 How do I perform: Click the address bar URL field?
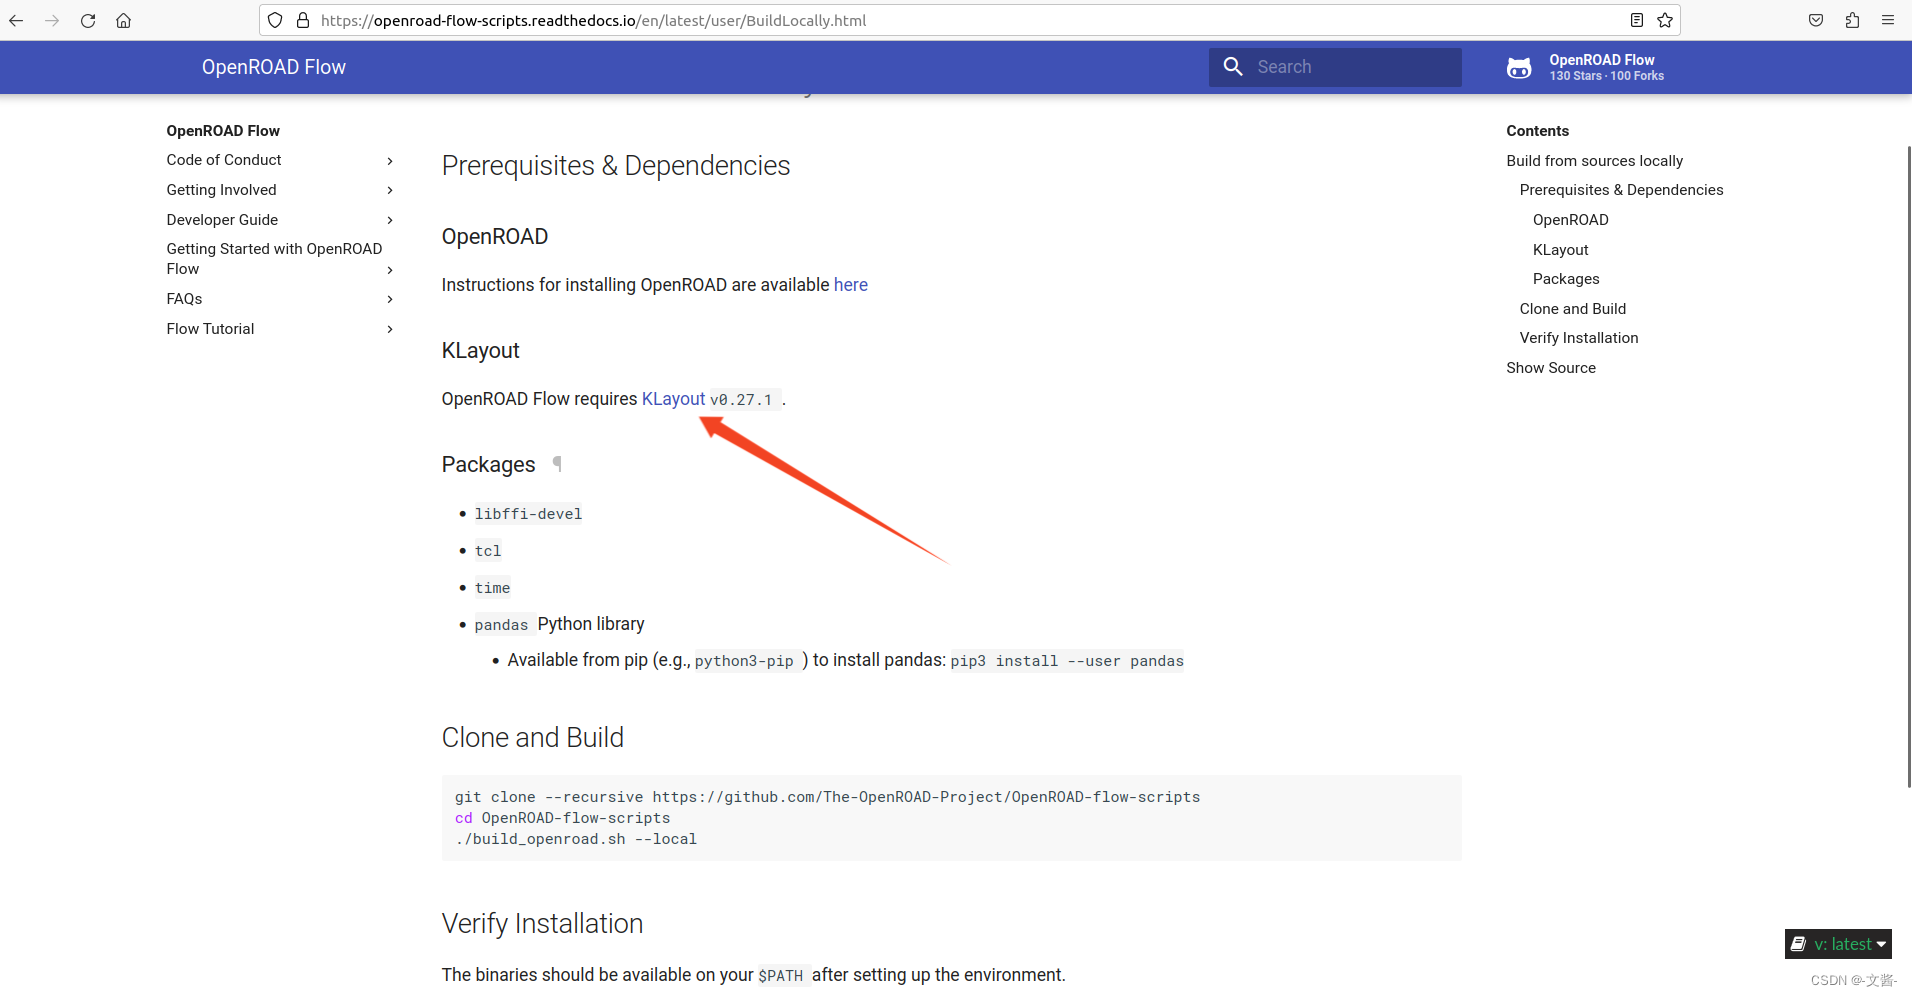coord(970,20)
